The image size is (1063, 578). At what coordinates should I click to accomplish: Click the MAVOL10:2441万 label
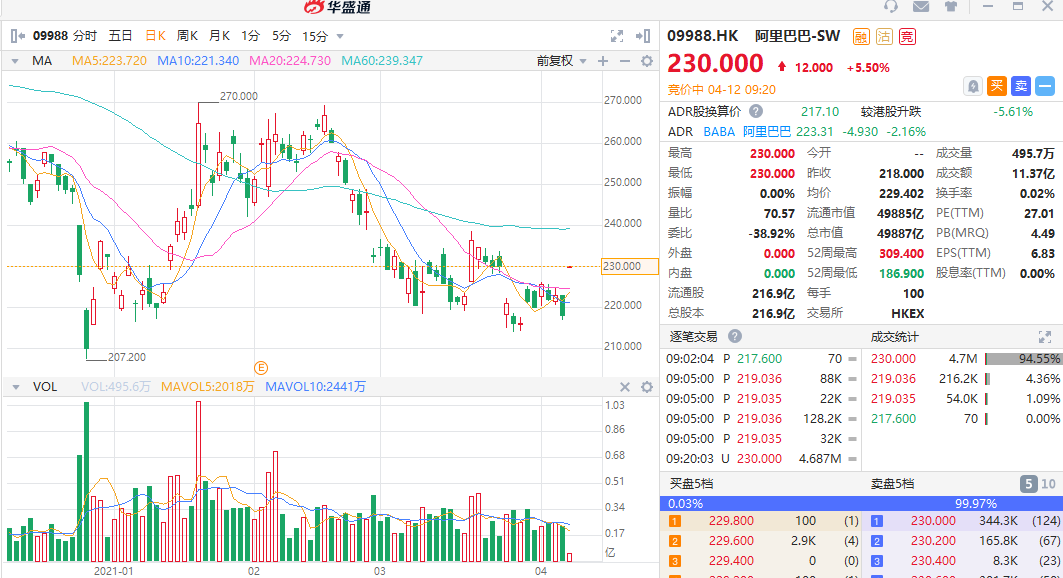point(315,387)
